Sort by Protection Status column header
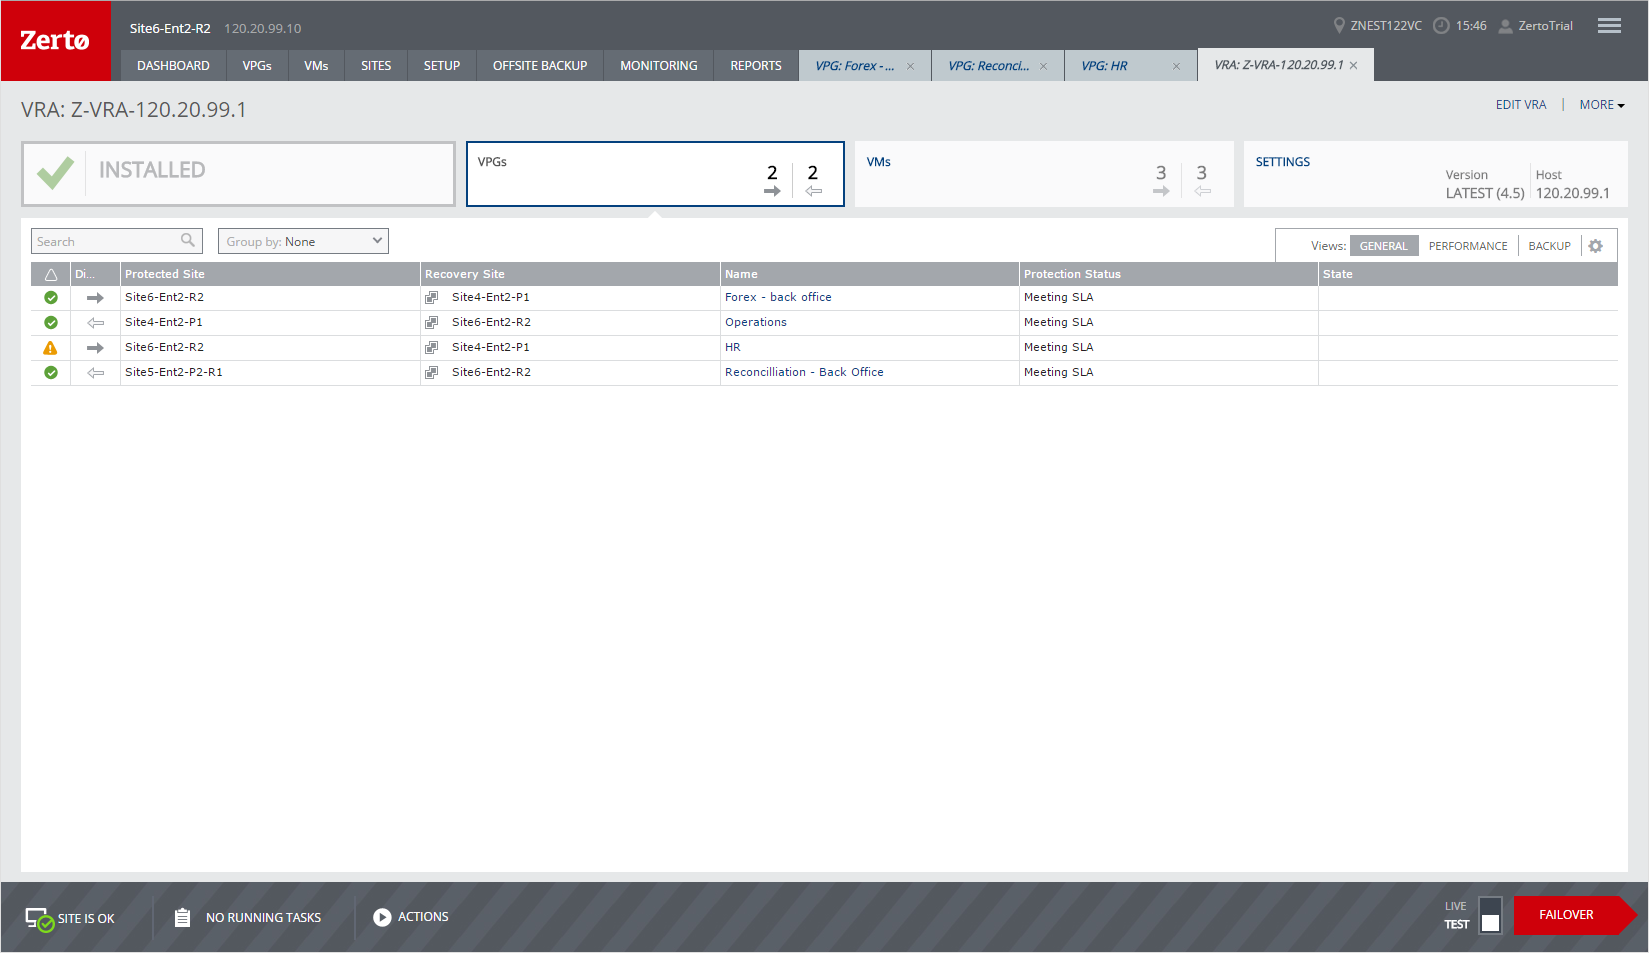Image resolution: width=1649 pixels, height=953 pixels. click(x=1168, y=274)
